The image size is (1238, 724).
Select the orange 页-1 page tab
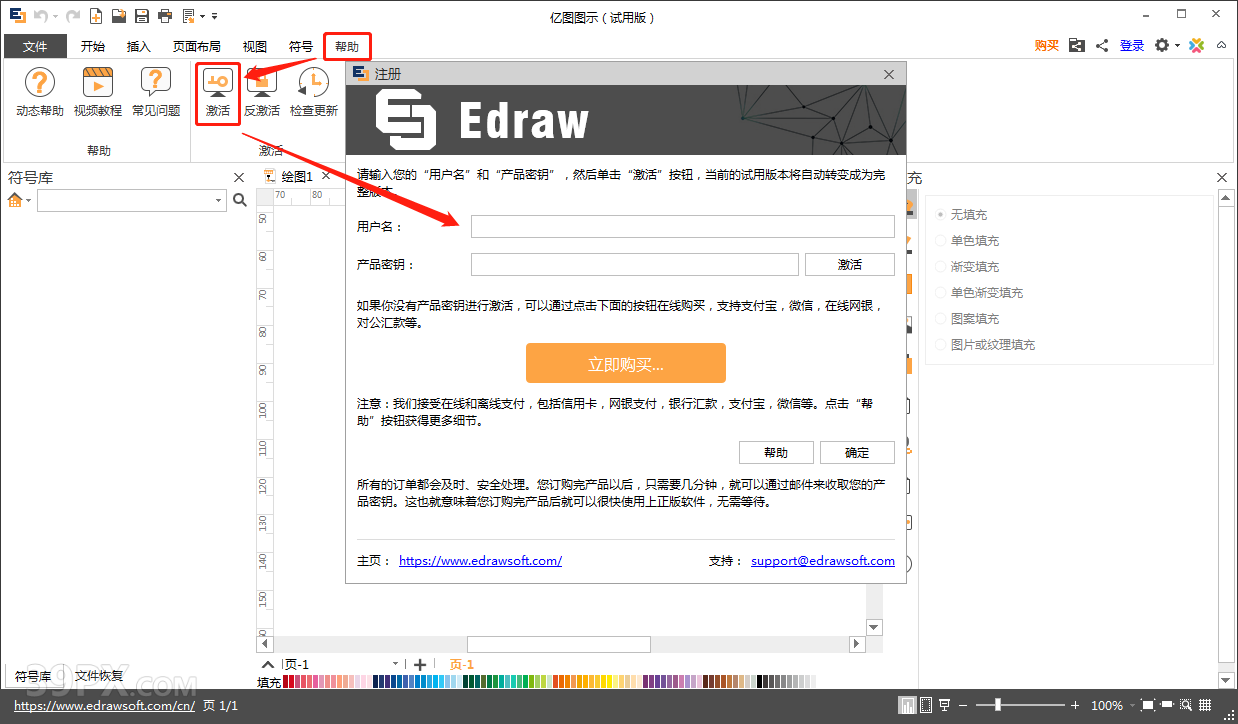pyautogui.click(x=461, y=665)
